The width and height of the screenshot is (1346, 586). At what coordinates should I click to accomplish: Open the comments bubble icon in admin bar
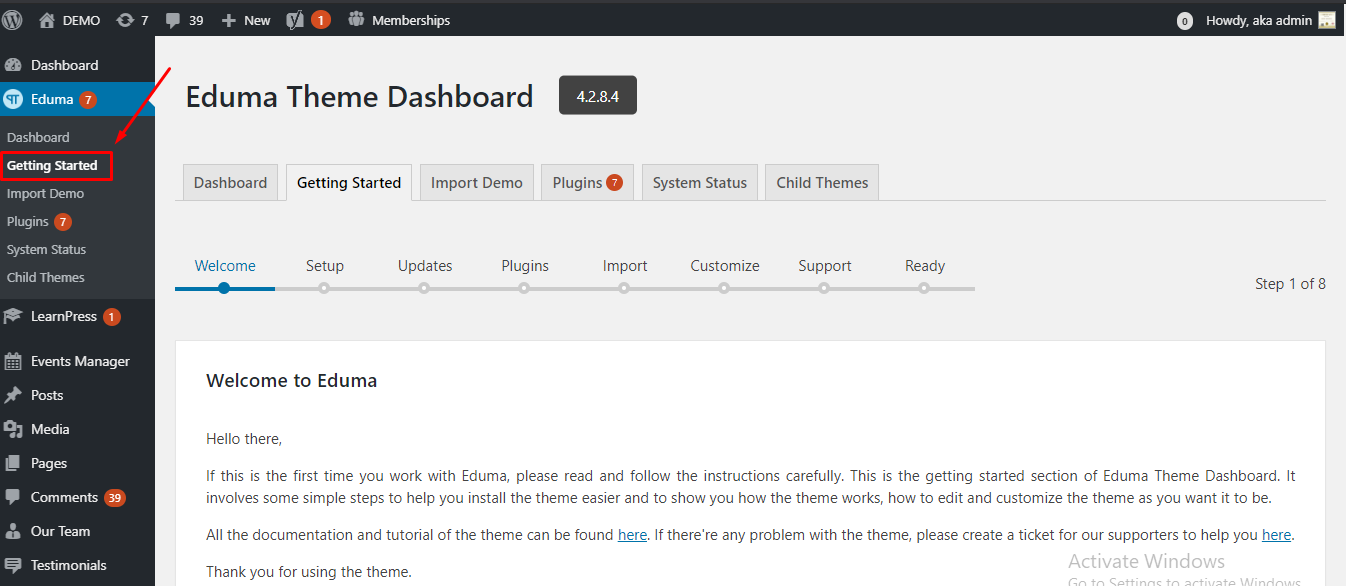[x=174, y=20]
